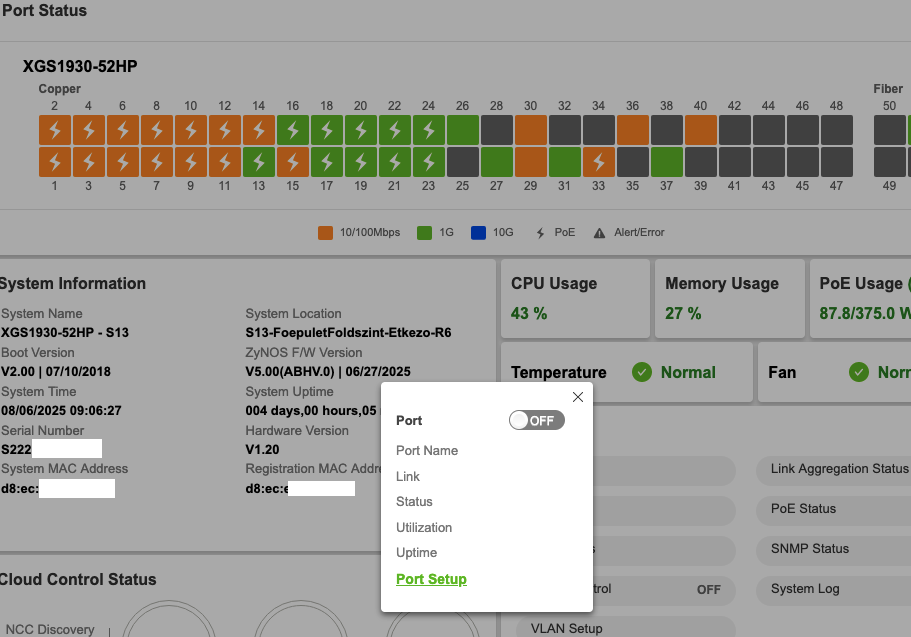Click green PoE port 16
This screenshot has height=637, width=911.
pos(293,130)
